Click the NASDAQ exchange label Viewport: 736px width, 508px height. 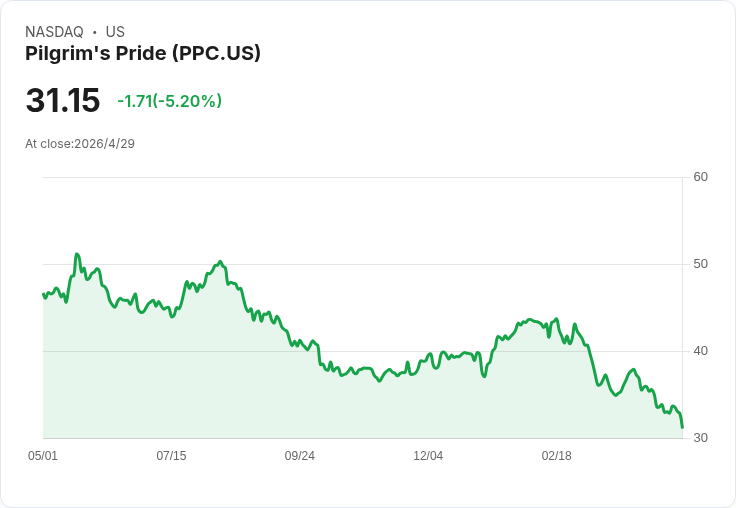[54, 32]
